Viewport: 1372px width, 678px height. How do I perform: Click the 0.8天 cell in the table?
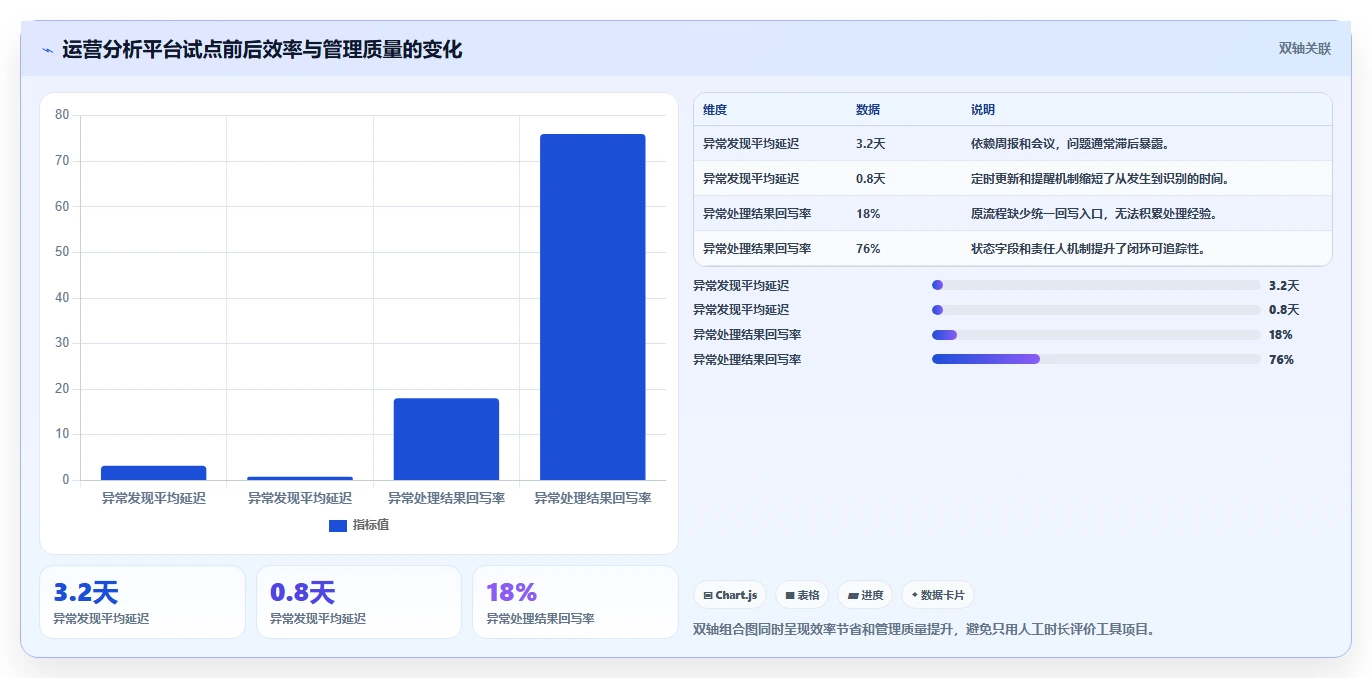point(871,179)
